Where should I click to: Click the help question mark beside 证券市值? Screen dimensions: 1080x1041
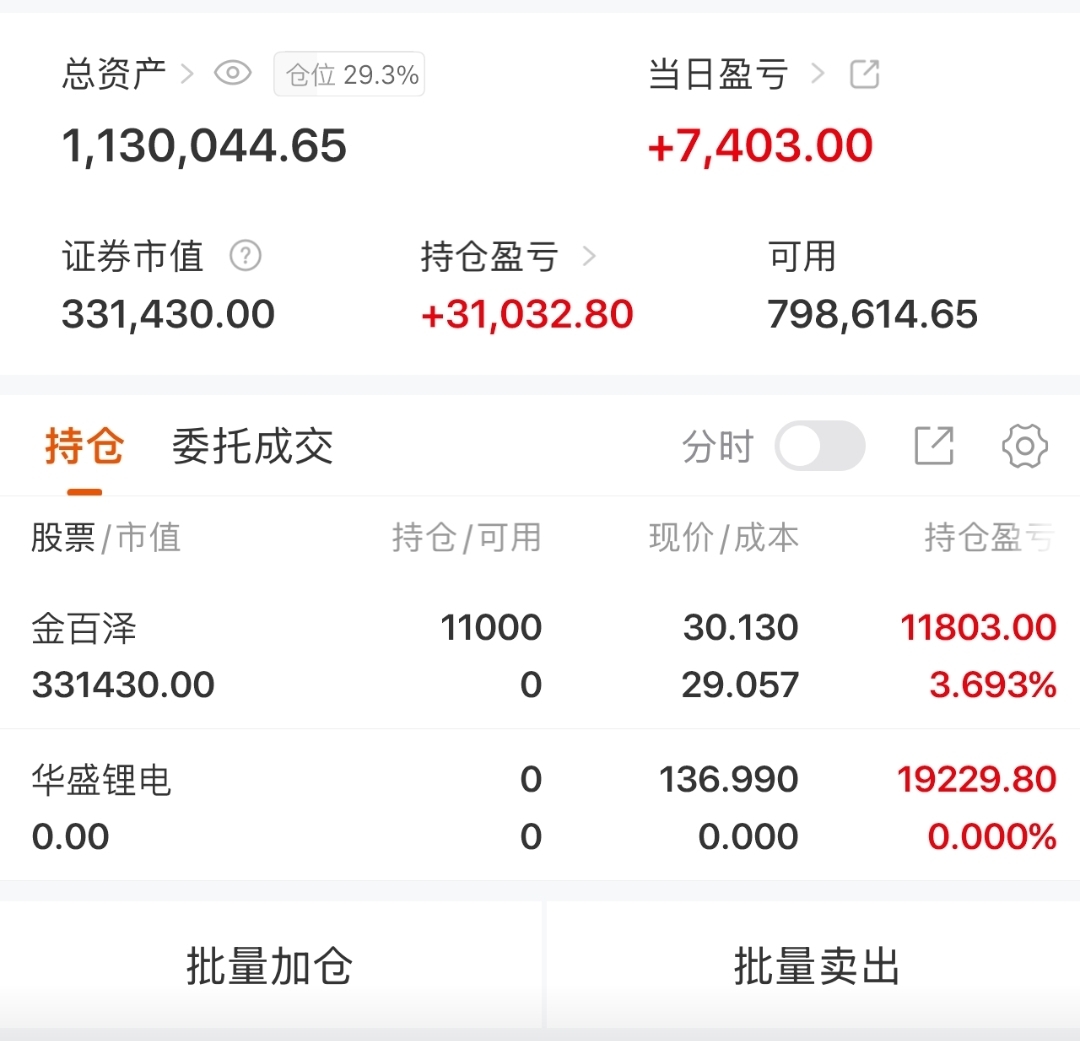245,257
